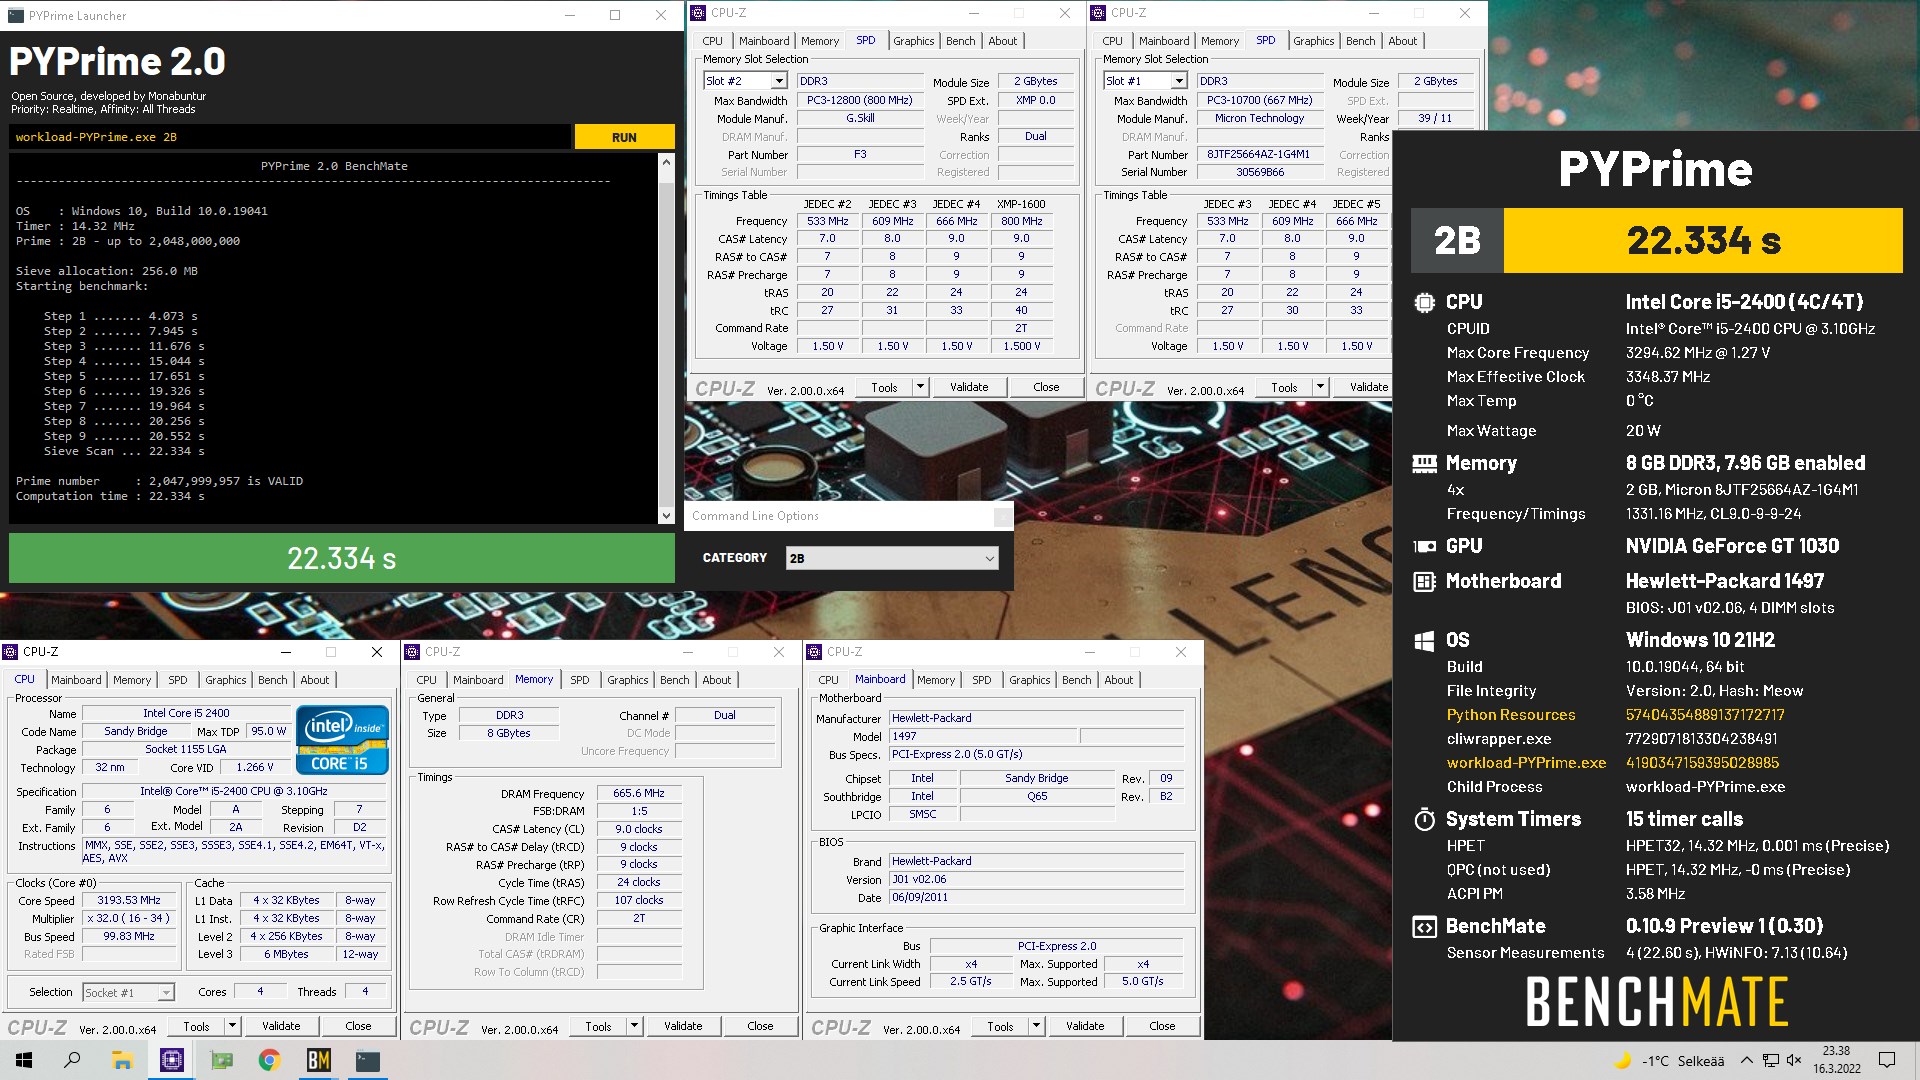Open File Explorer from the taskbar
Image resolution: width=1920 pixels, height=1080 pixels.
point(122,1060)
